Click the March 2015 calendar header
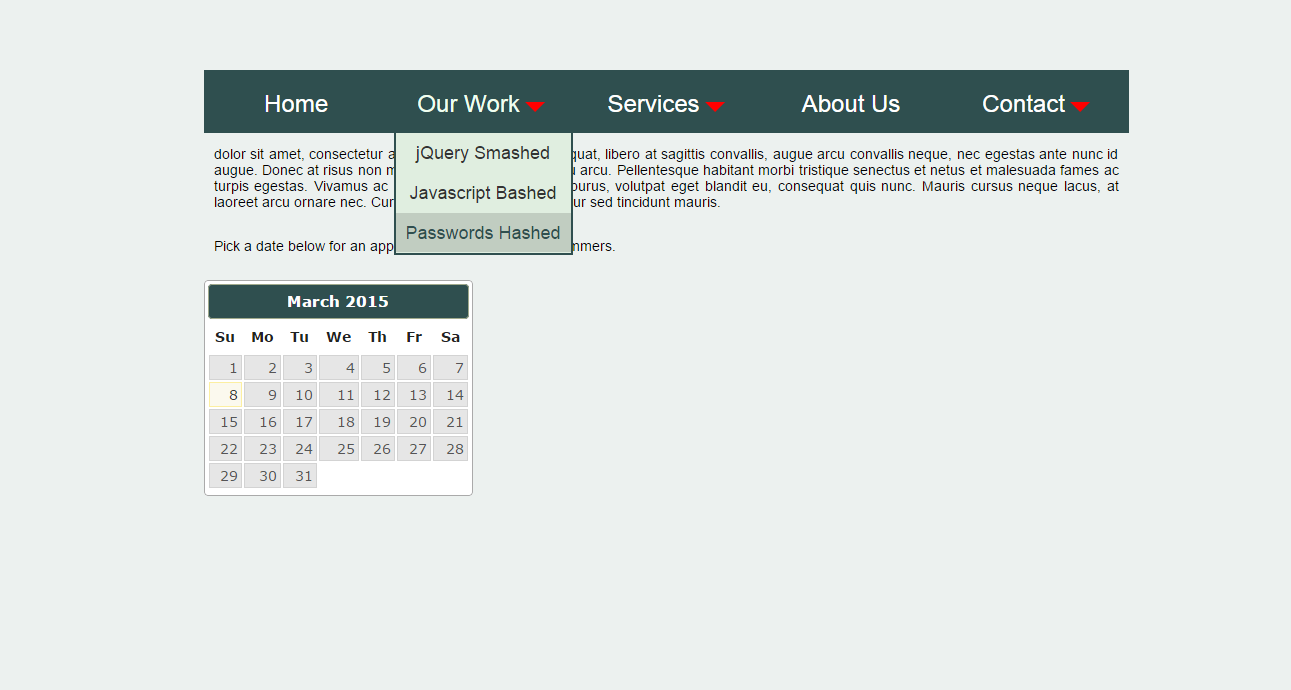This screenshot has height=690, width=1291. 338,301
